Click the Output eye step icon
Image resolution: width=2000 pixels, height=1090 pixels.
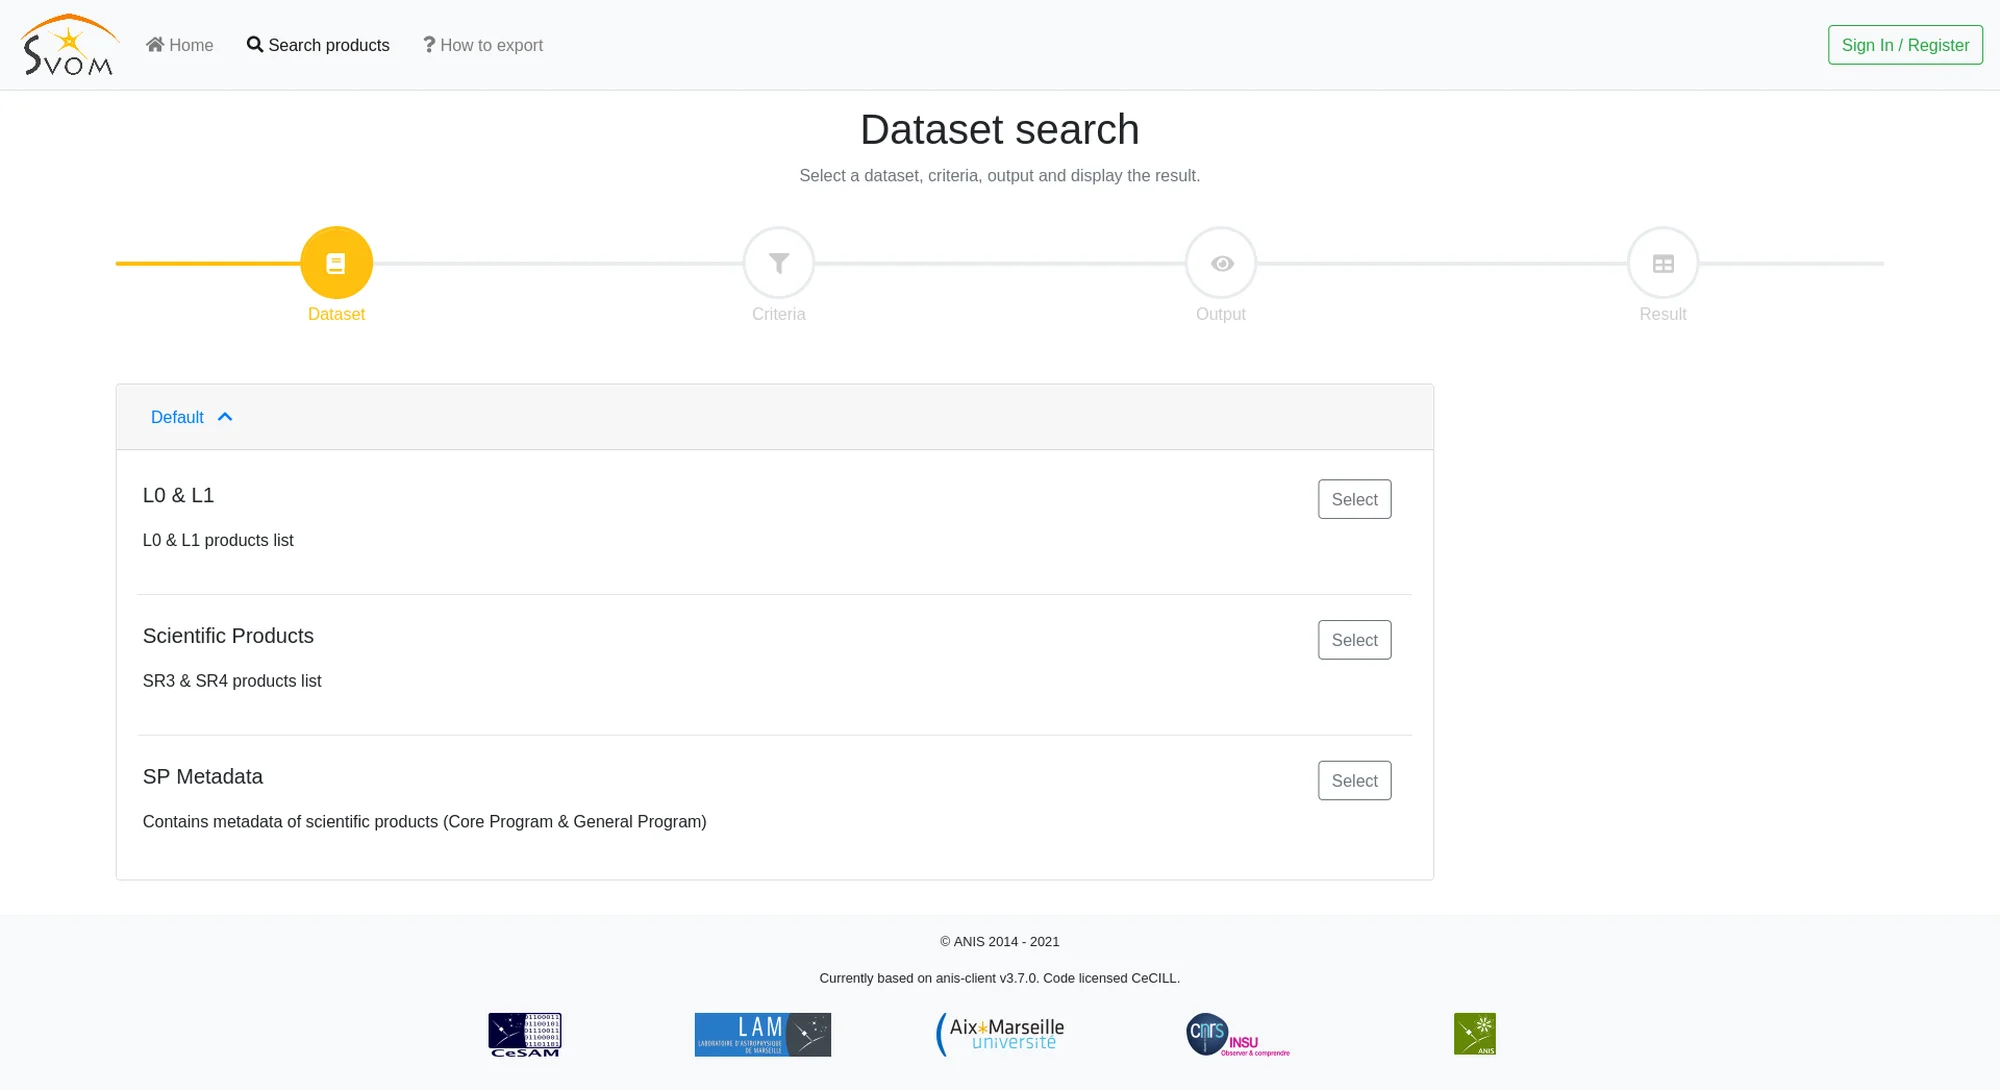tap(1221, 263)
